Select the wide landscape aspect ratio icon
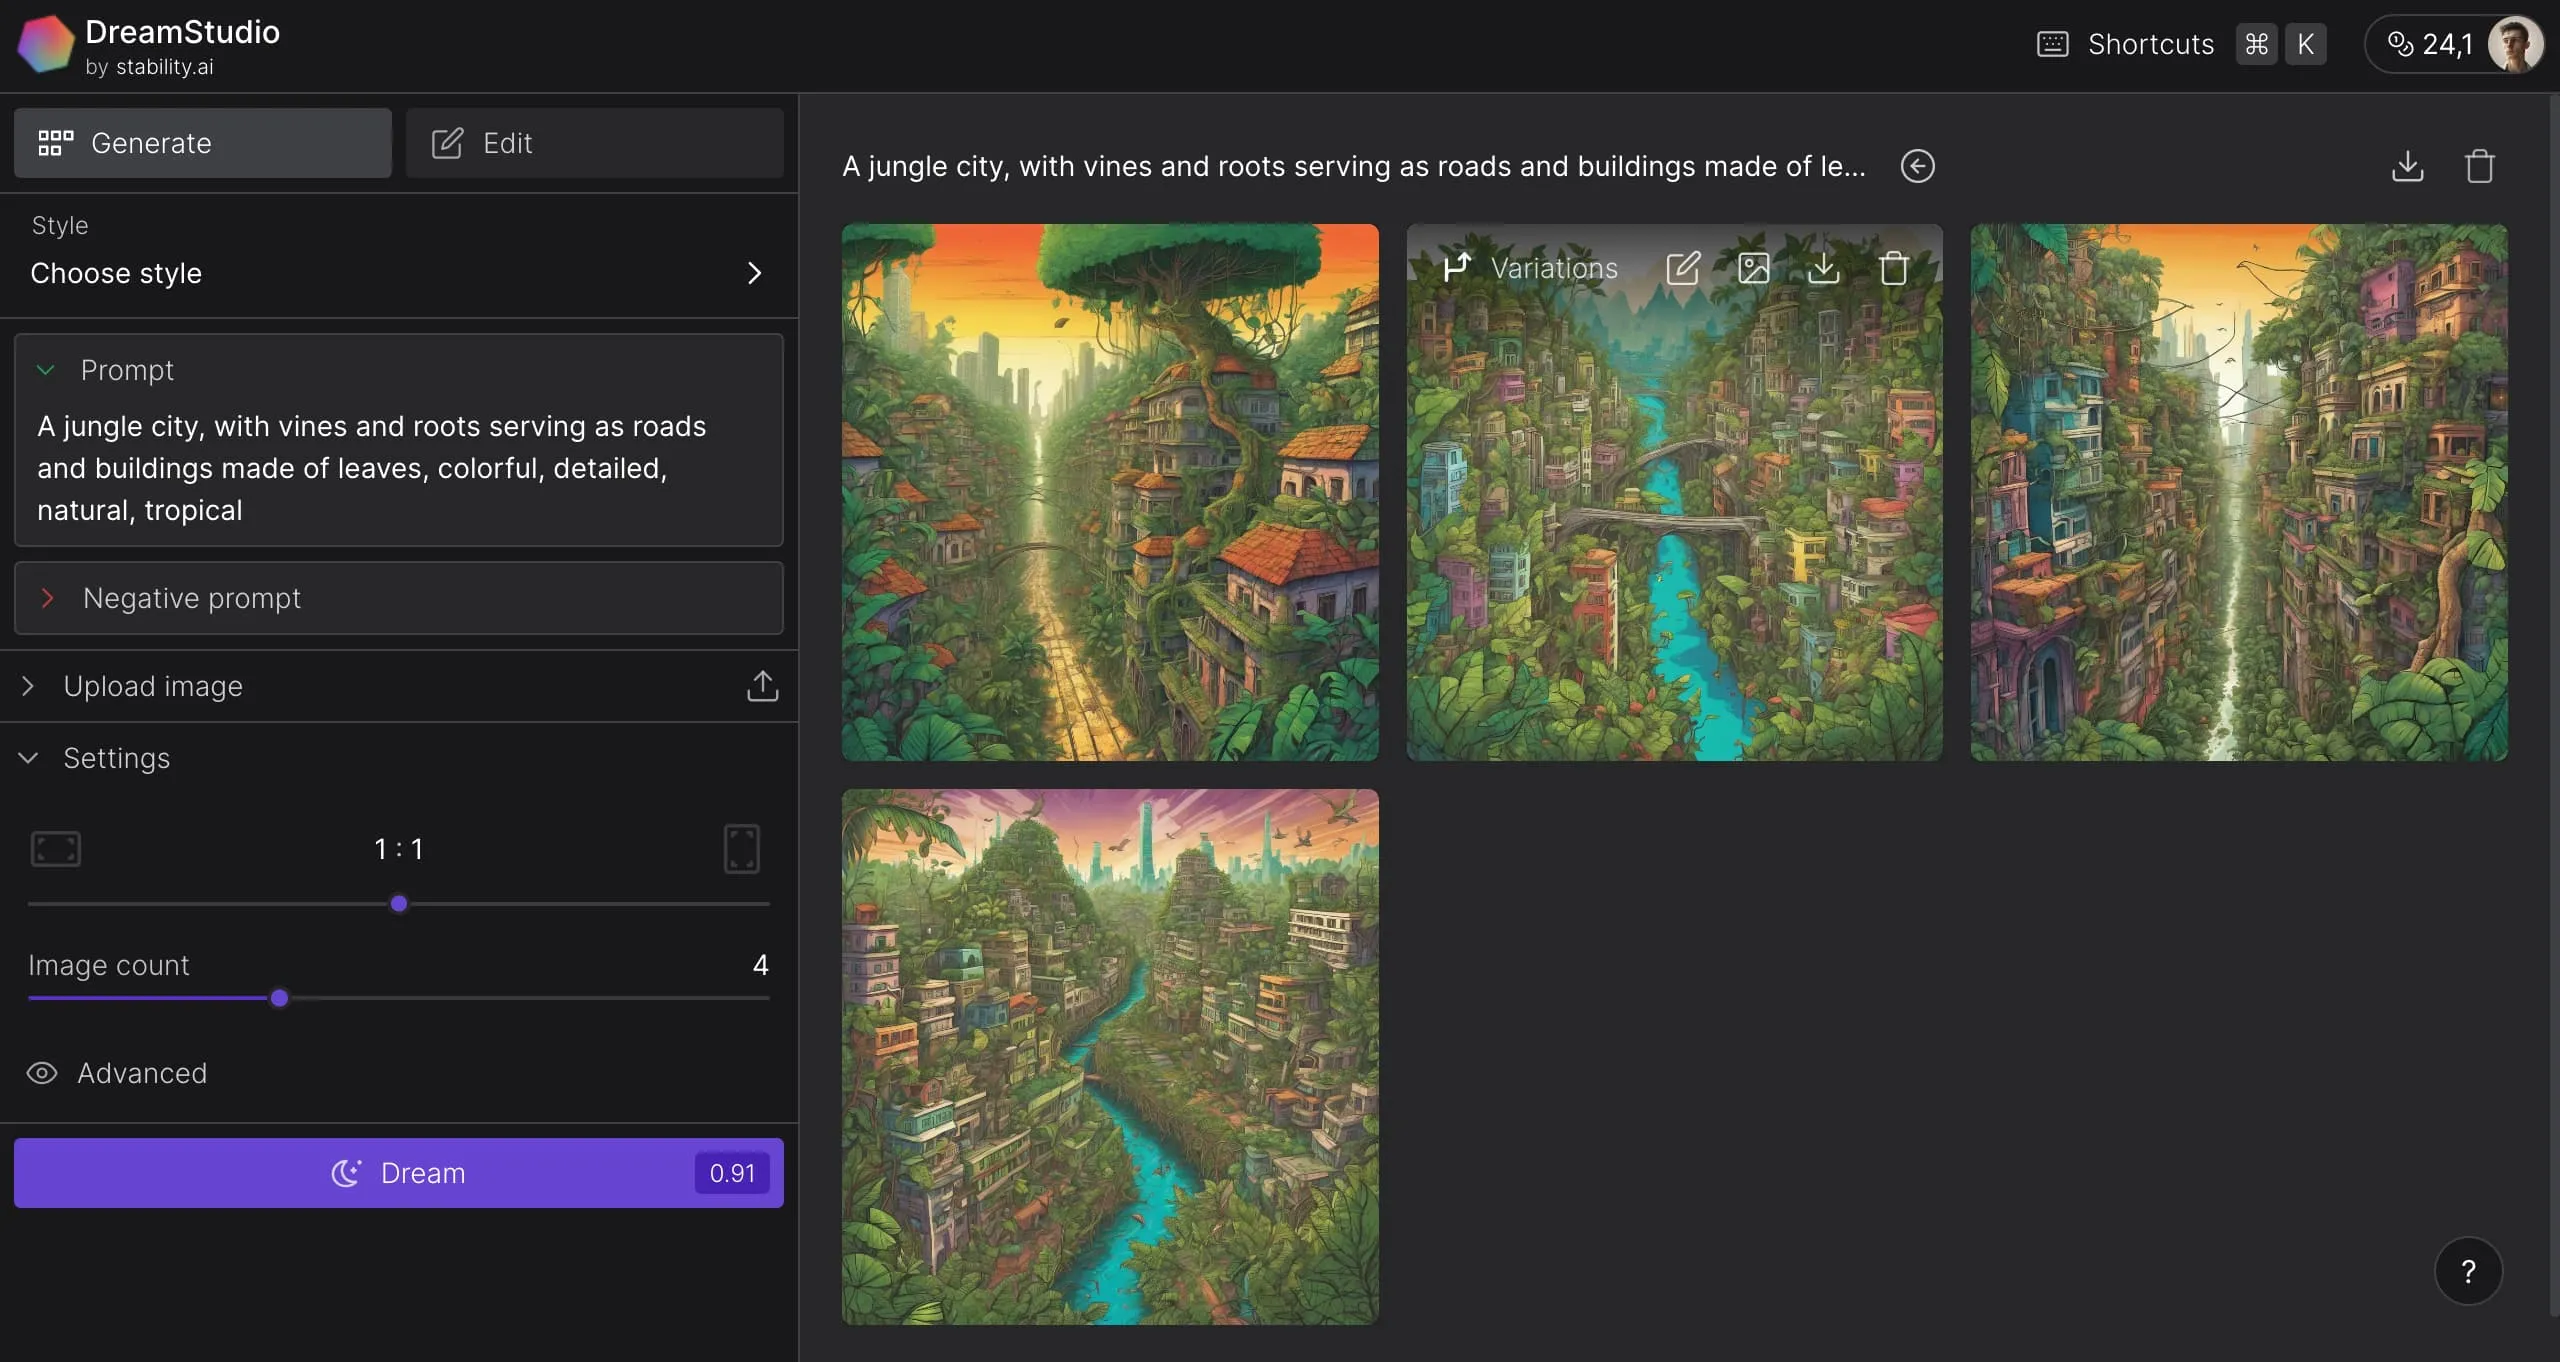 point(54,849)
